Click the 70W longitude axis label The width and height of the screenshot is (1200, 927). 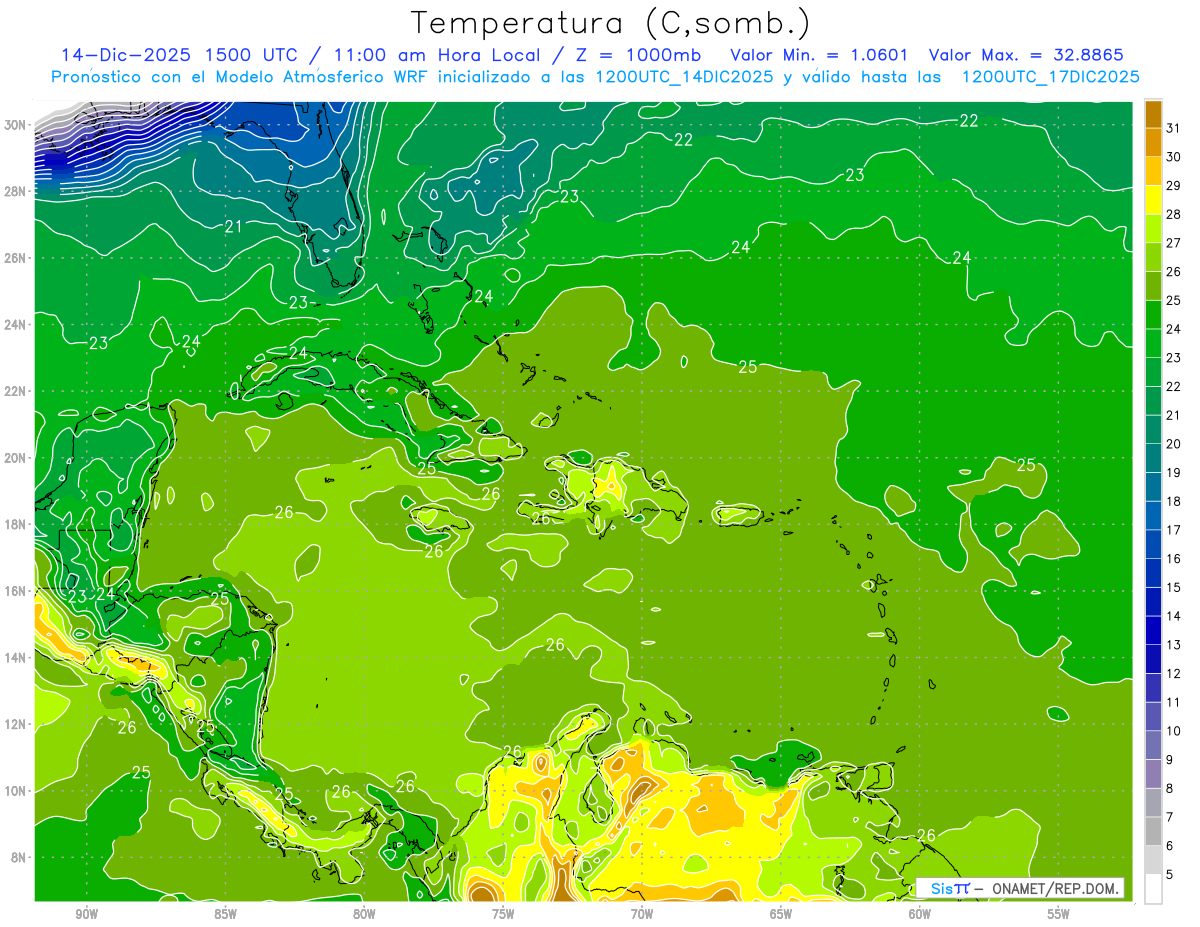click(x=642, y=914)
